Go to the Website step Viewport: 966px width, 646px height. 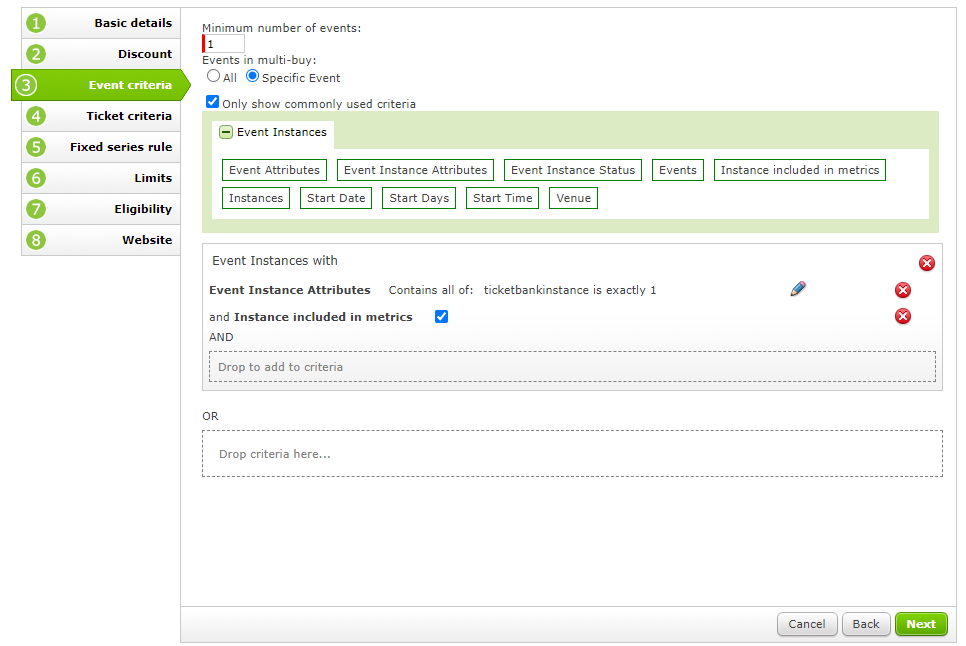tap(101, 240)
